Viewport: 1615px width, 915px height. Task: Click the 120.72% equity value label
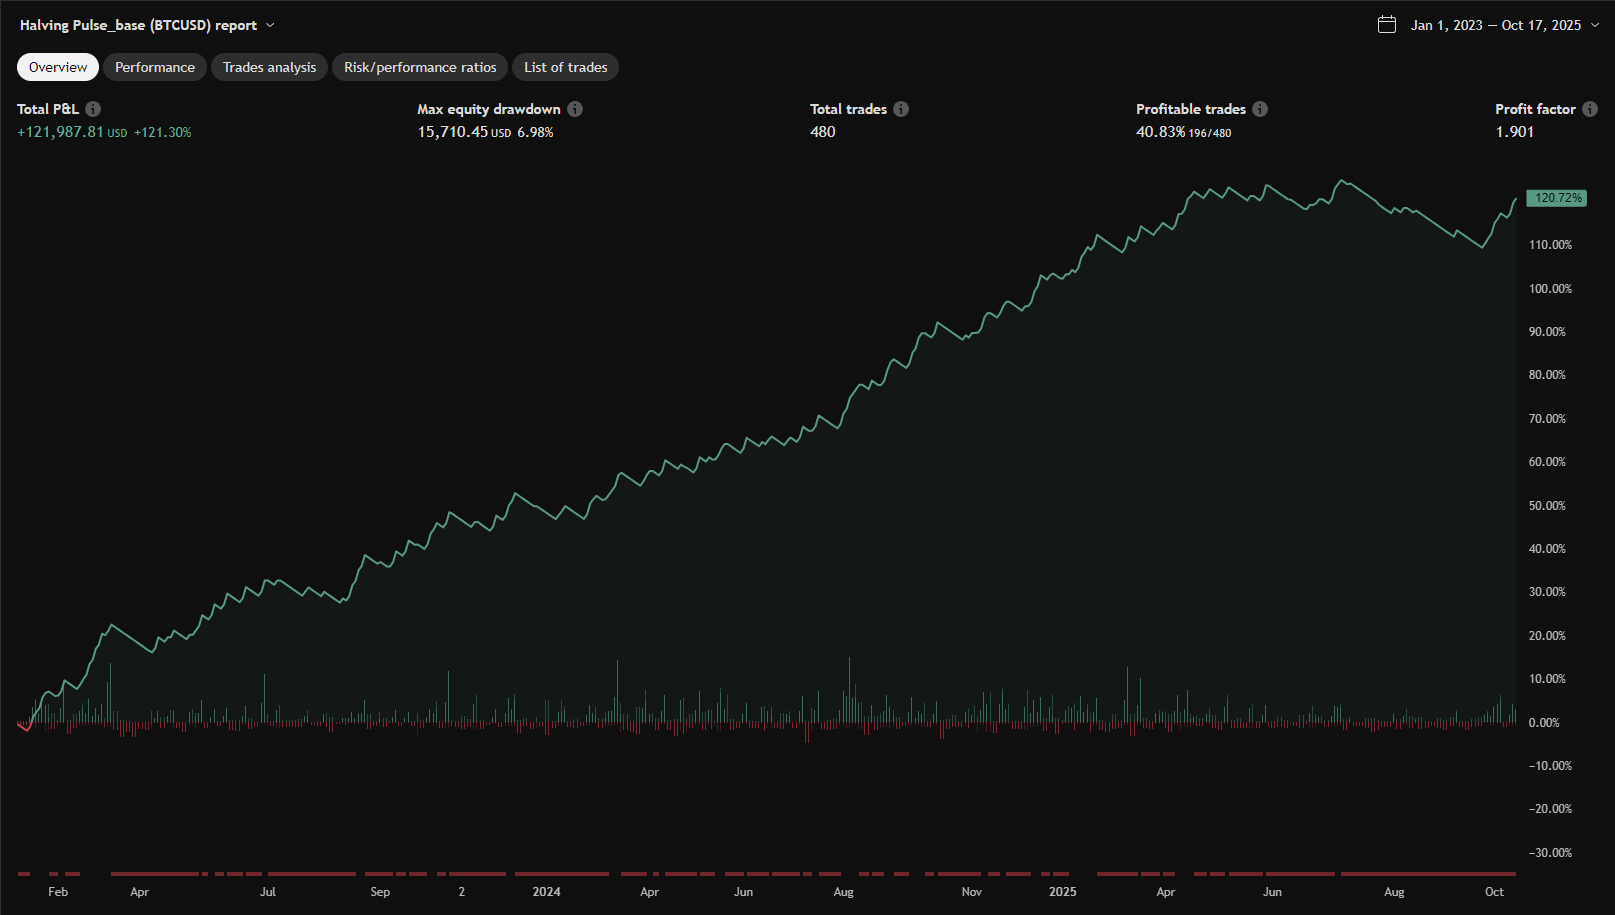1557,198
